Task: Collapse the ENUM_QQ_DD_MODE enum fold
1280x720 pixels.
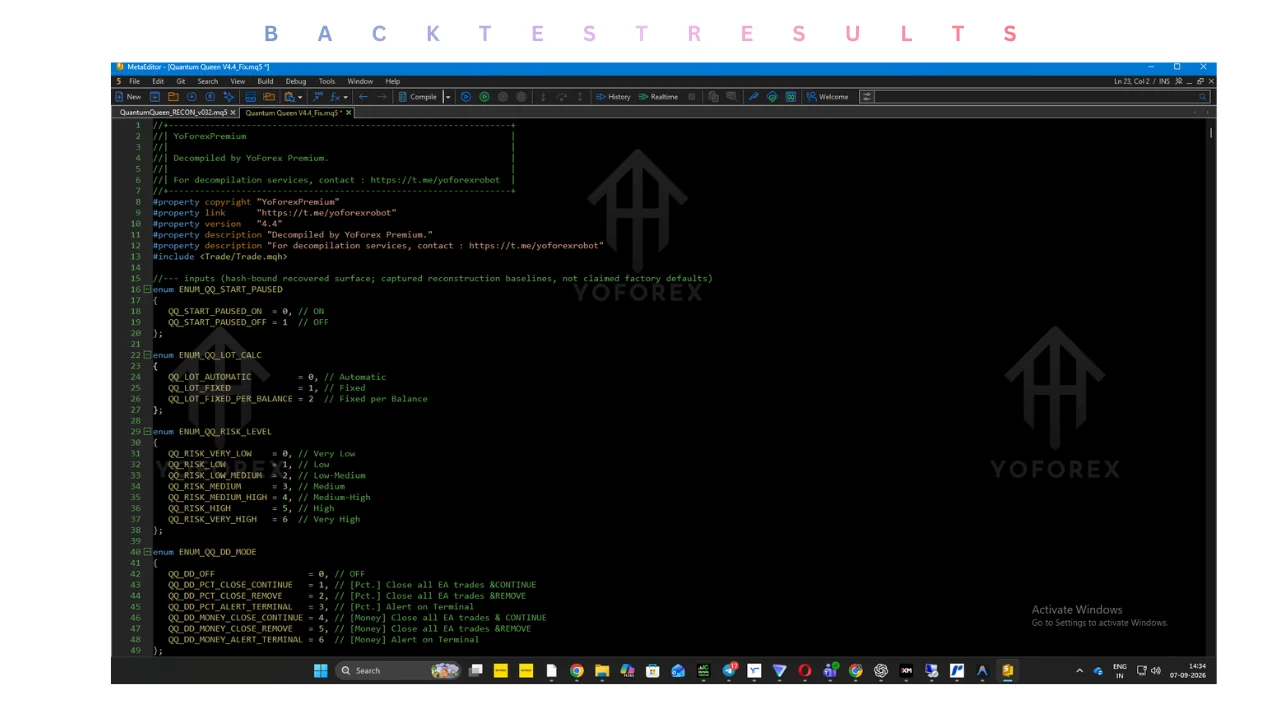Action: [x=148, y=552]
